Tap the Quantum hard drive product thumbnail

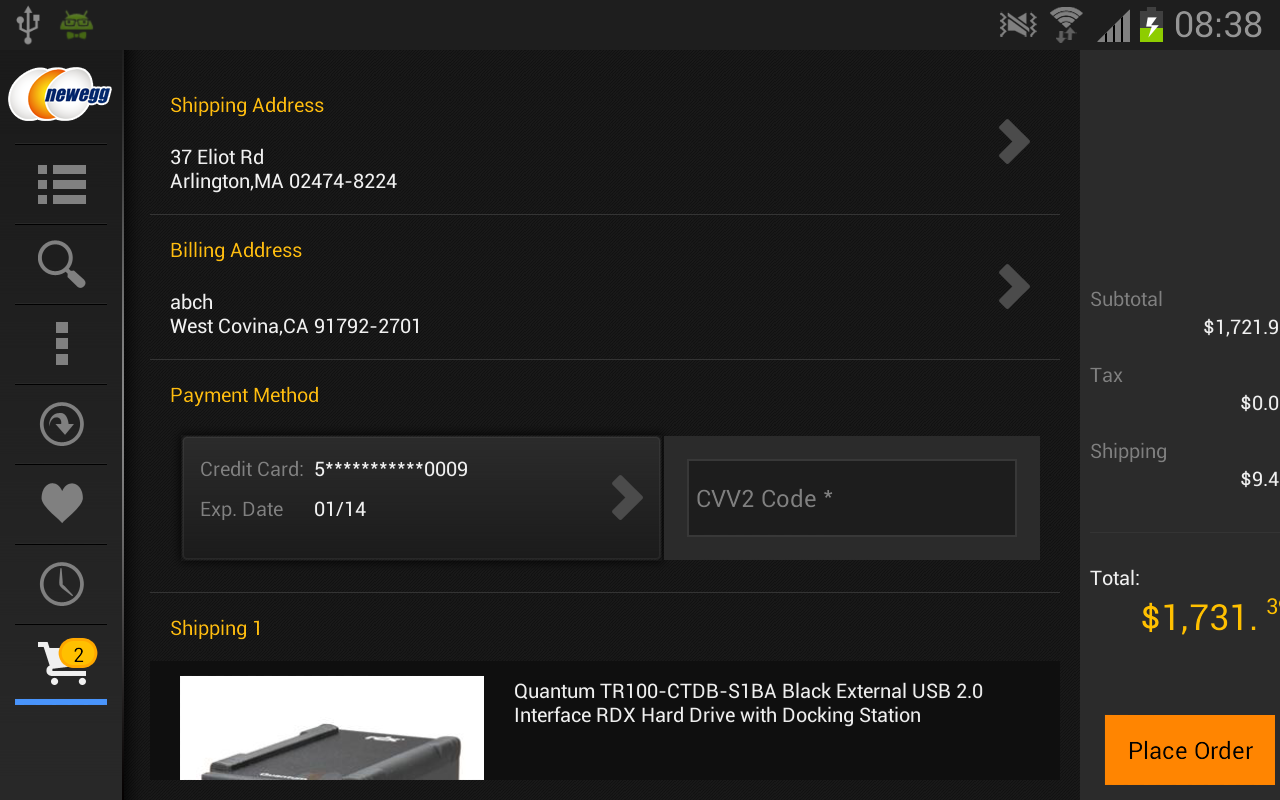tap(332, 728)
